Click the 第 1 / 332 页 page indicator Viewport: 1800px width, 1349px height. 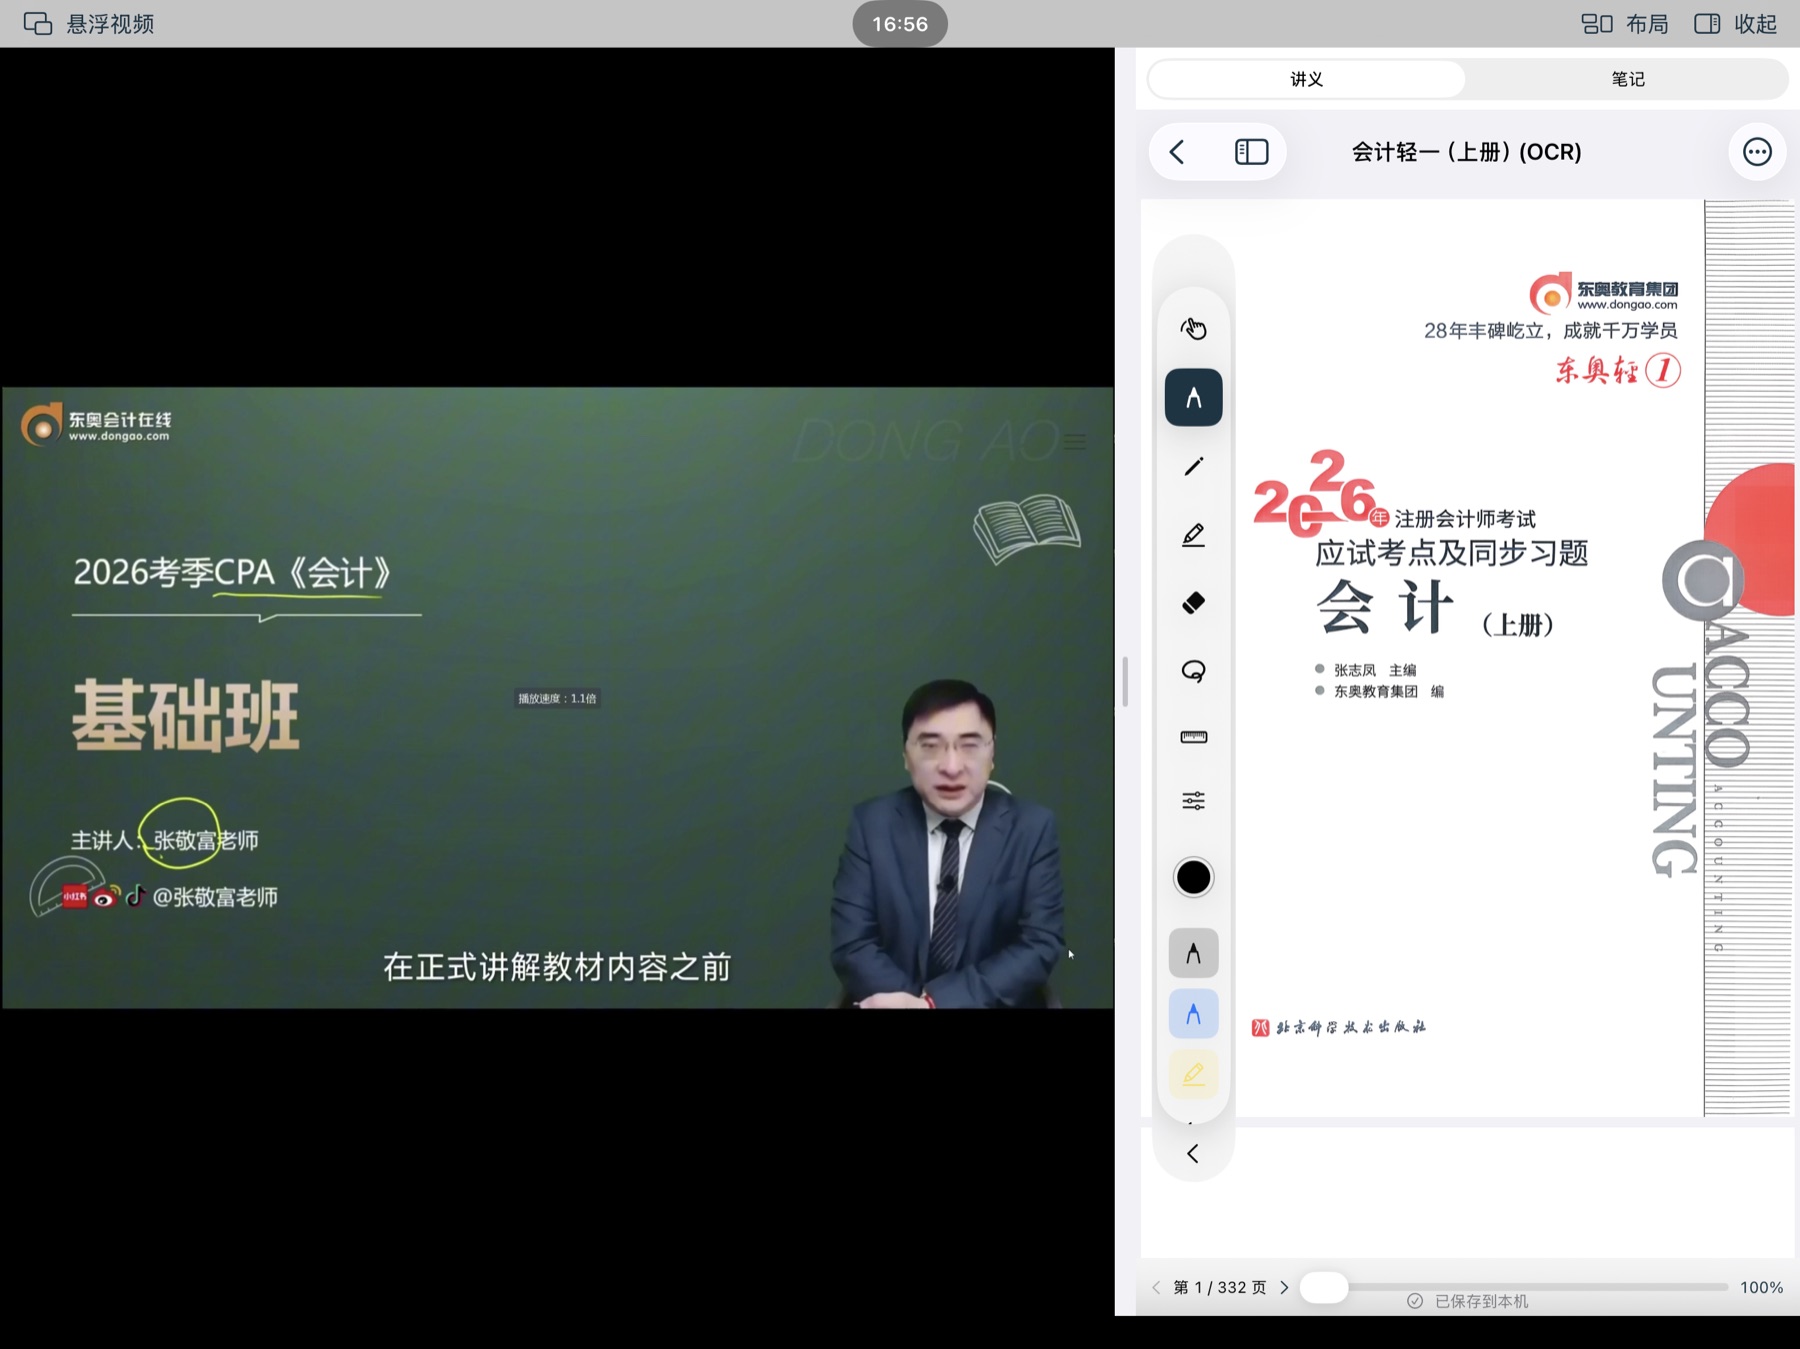pos(1219,1288)
